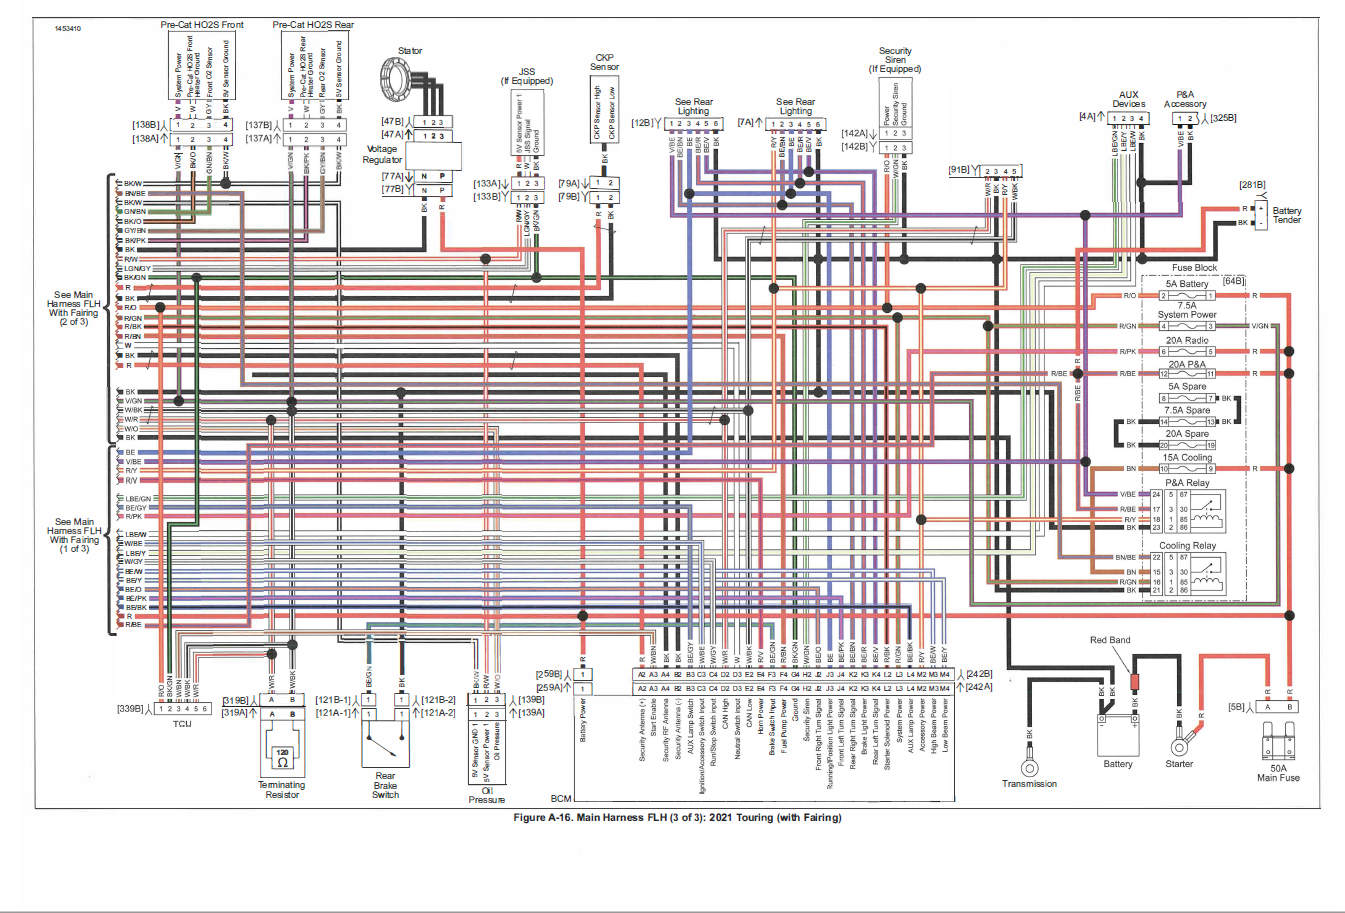Click the "Pre-Cat HO2S Front" label
Viewport: 1345px width, 913px height.
click(x=202, y=25)
